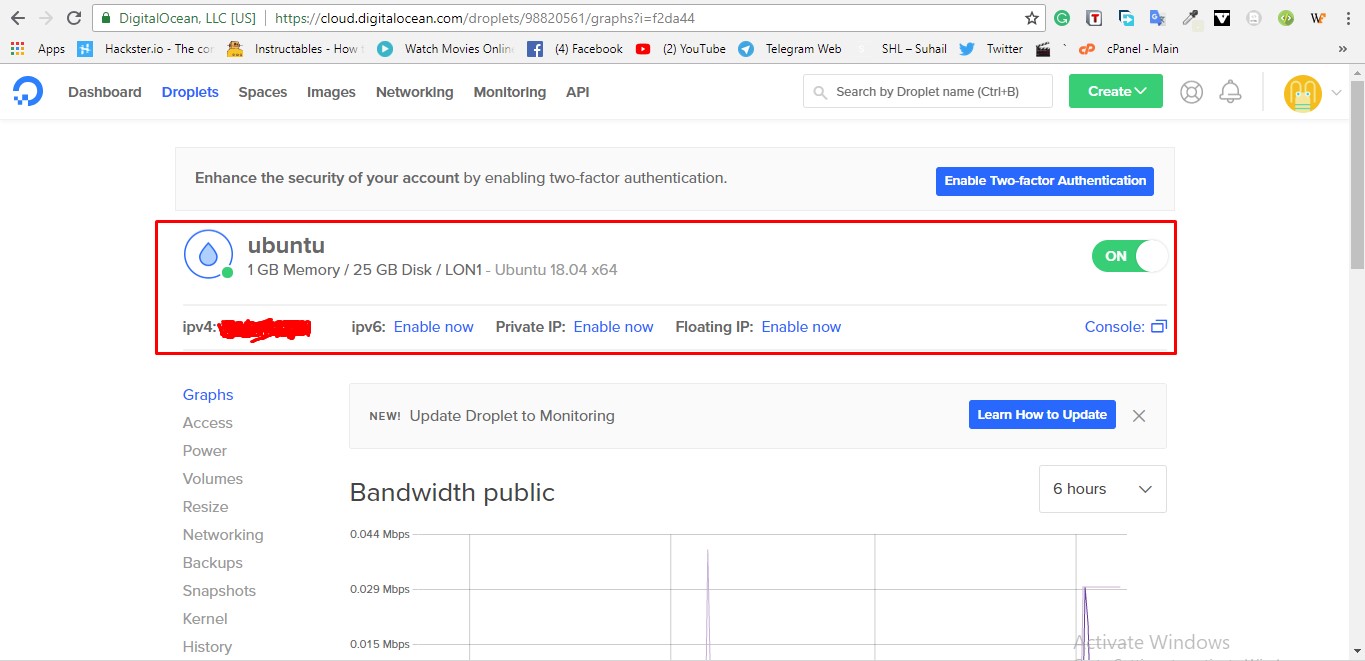Open API in top navigation
This screenshot has width=1365, height=661.
578,92
